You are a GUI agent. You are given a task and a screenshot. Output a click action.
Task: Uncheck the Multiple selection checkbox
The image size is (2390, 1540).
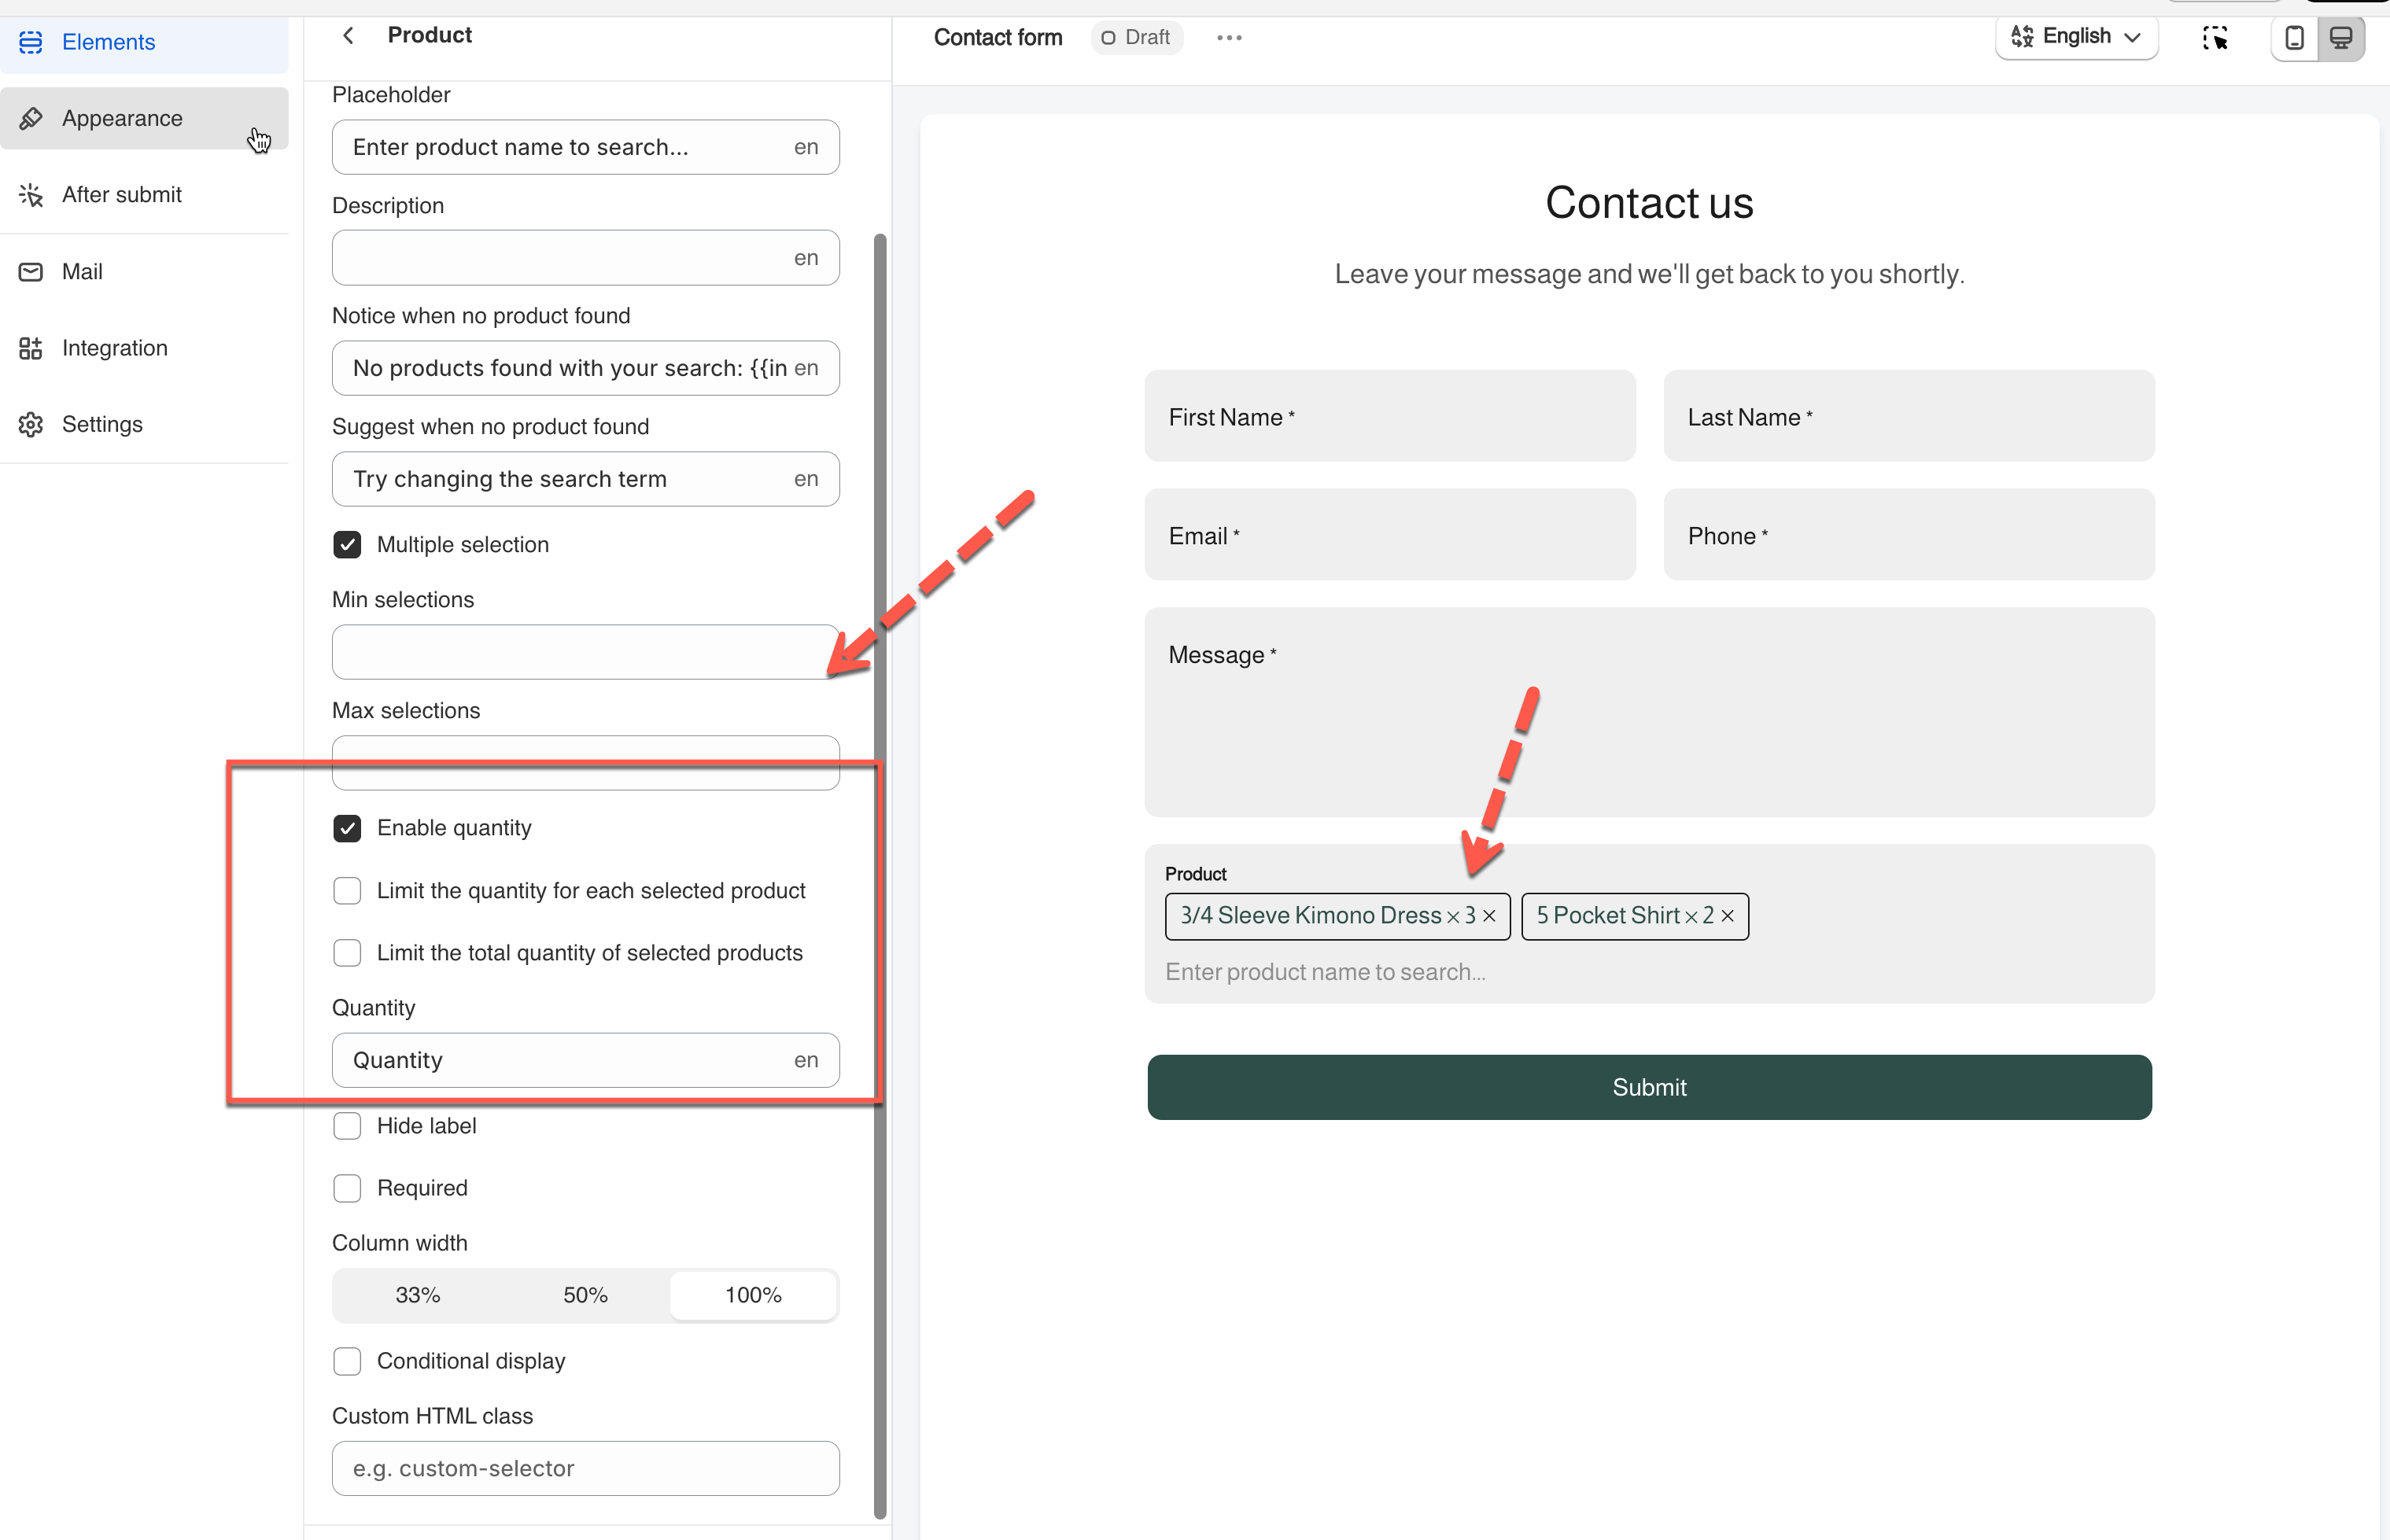[347, 545]
